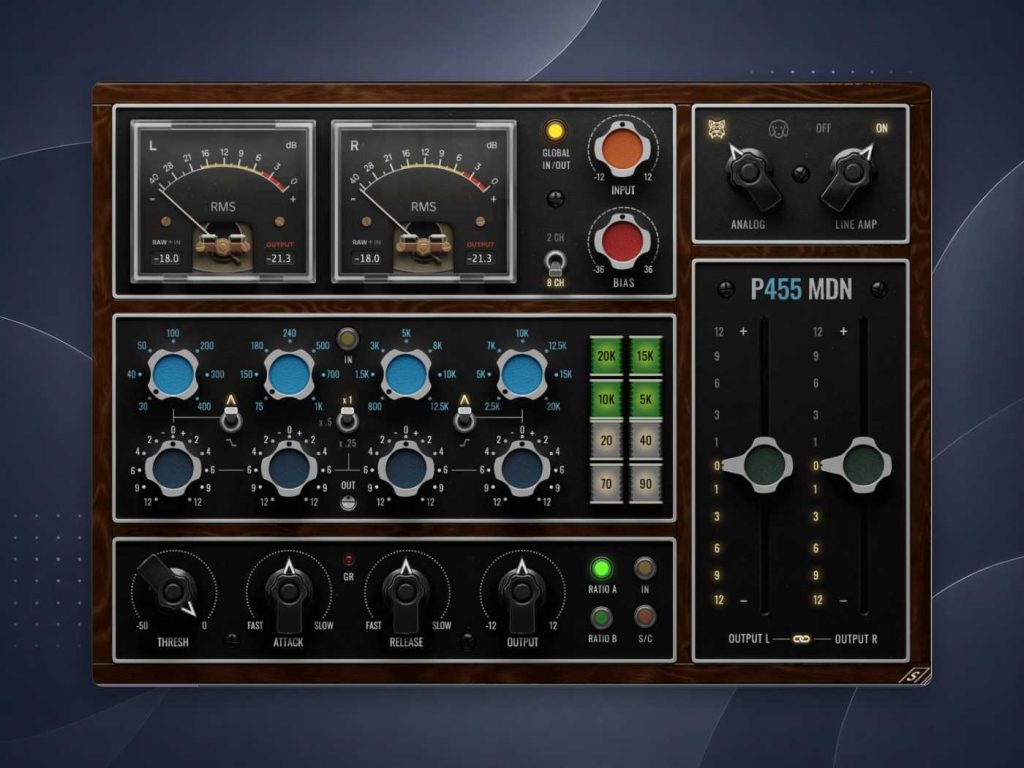This screenshot has height=768, width=1024.
Task: Toggle the output L/R link chain icon
Action: click(801, 639)
